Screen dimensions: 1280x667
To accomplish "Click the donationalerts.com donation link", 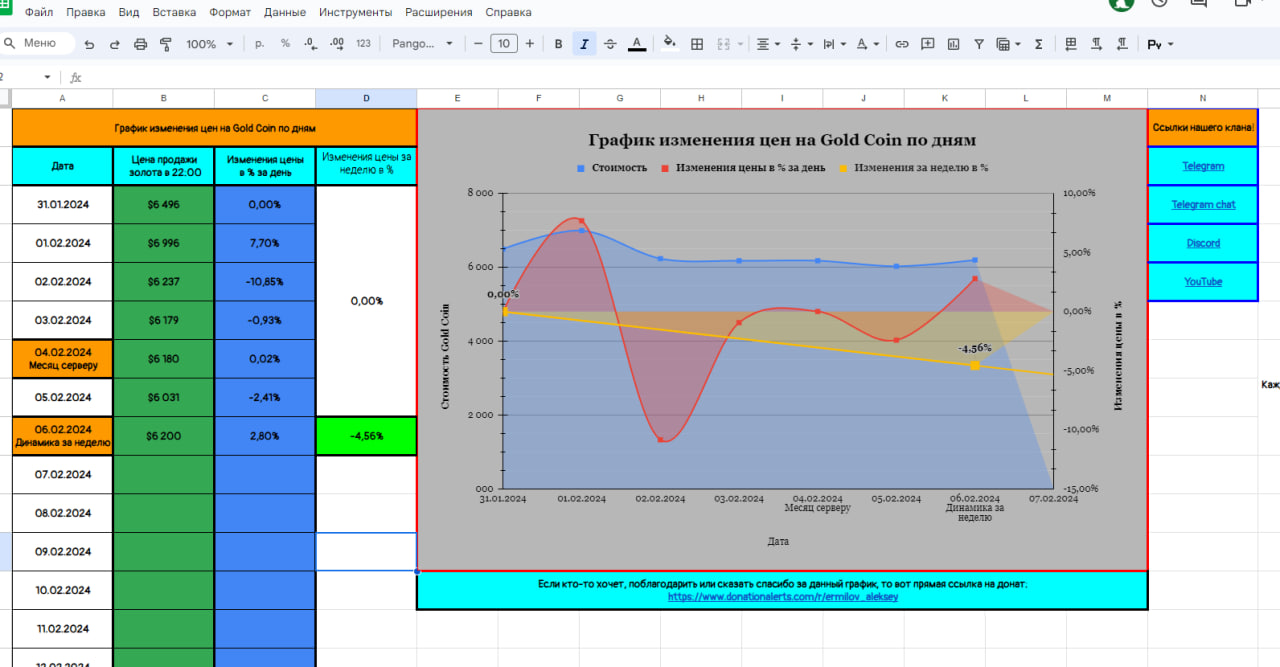I will click(781, 597).
